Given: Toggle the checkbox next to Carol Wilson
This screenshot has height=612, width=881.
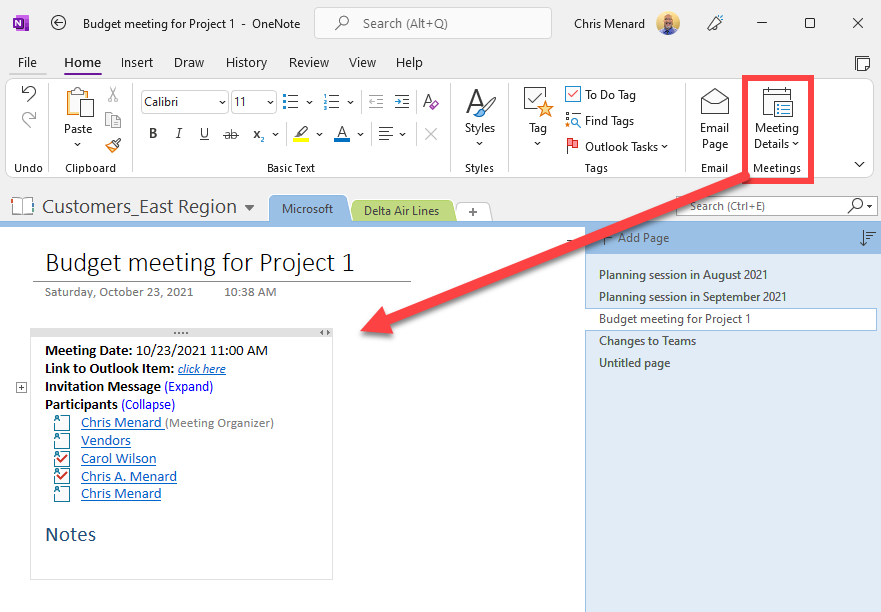Looking at the screenshot, I should 60,458.
